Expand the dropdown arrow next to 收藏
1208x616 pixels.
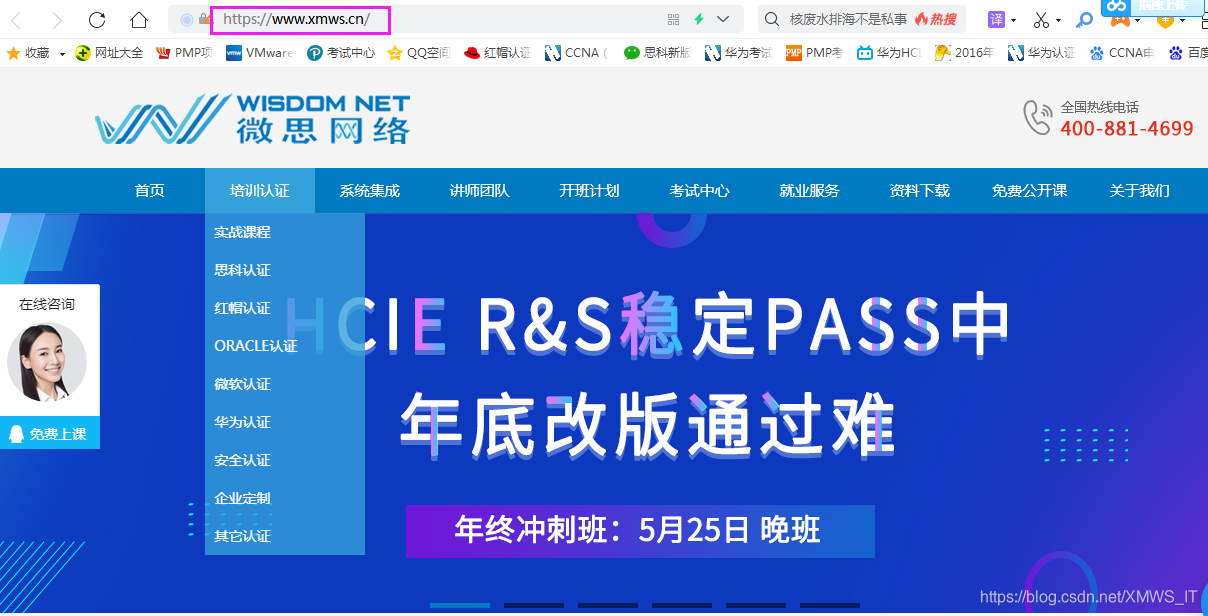tap(62, 54)
